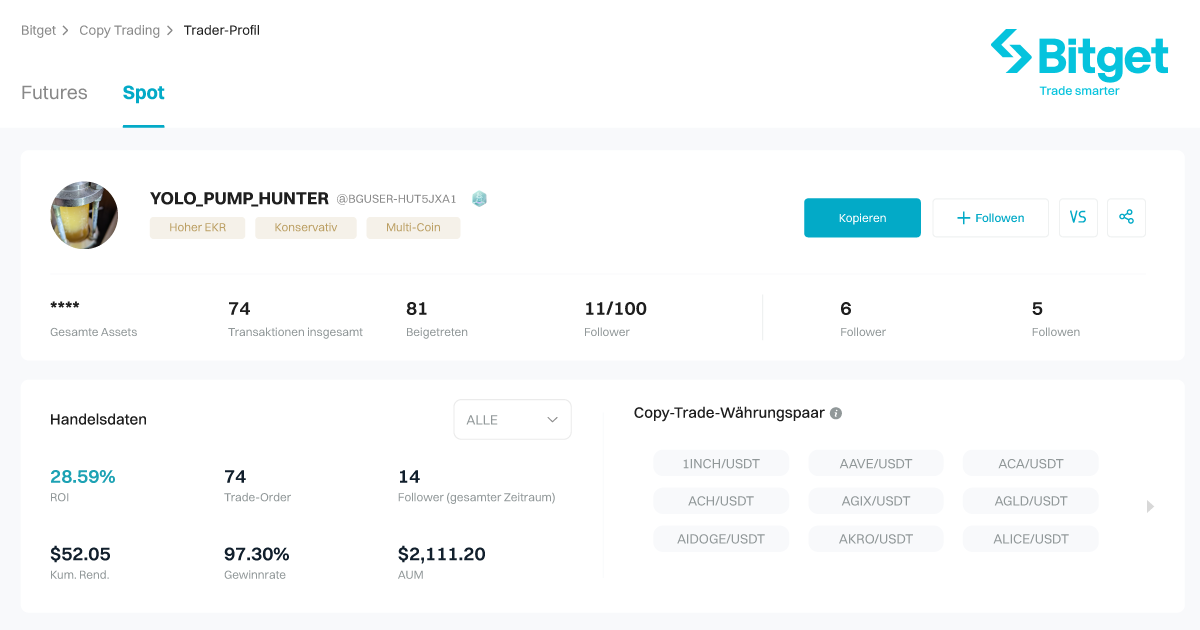Open Copy Trading breadcrumb link

[x=119, y=30]
